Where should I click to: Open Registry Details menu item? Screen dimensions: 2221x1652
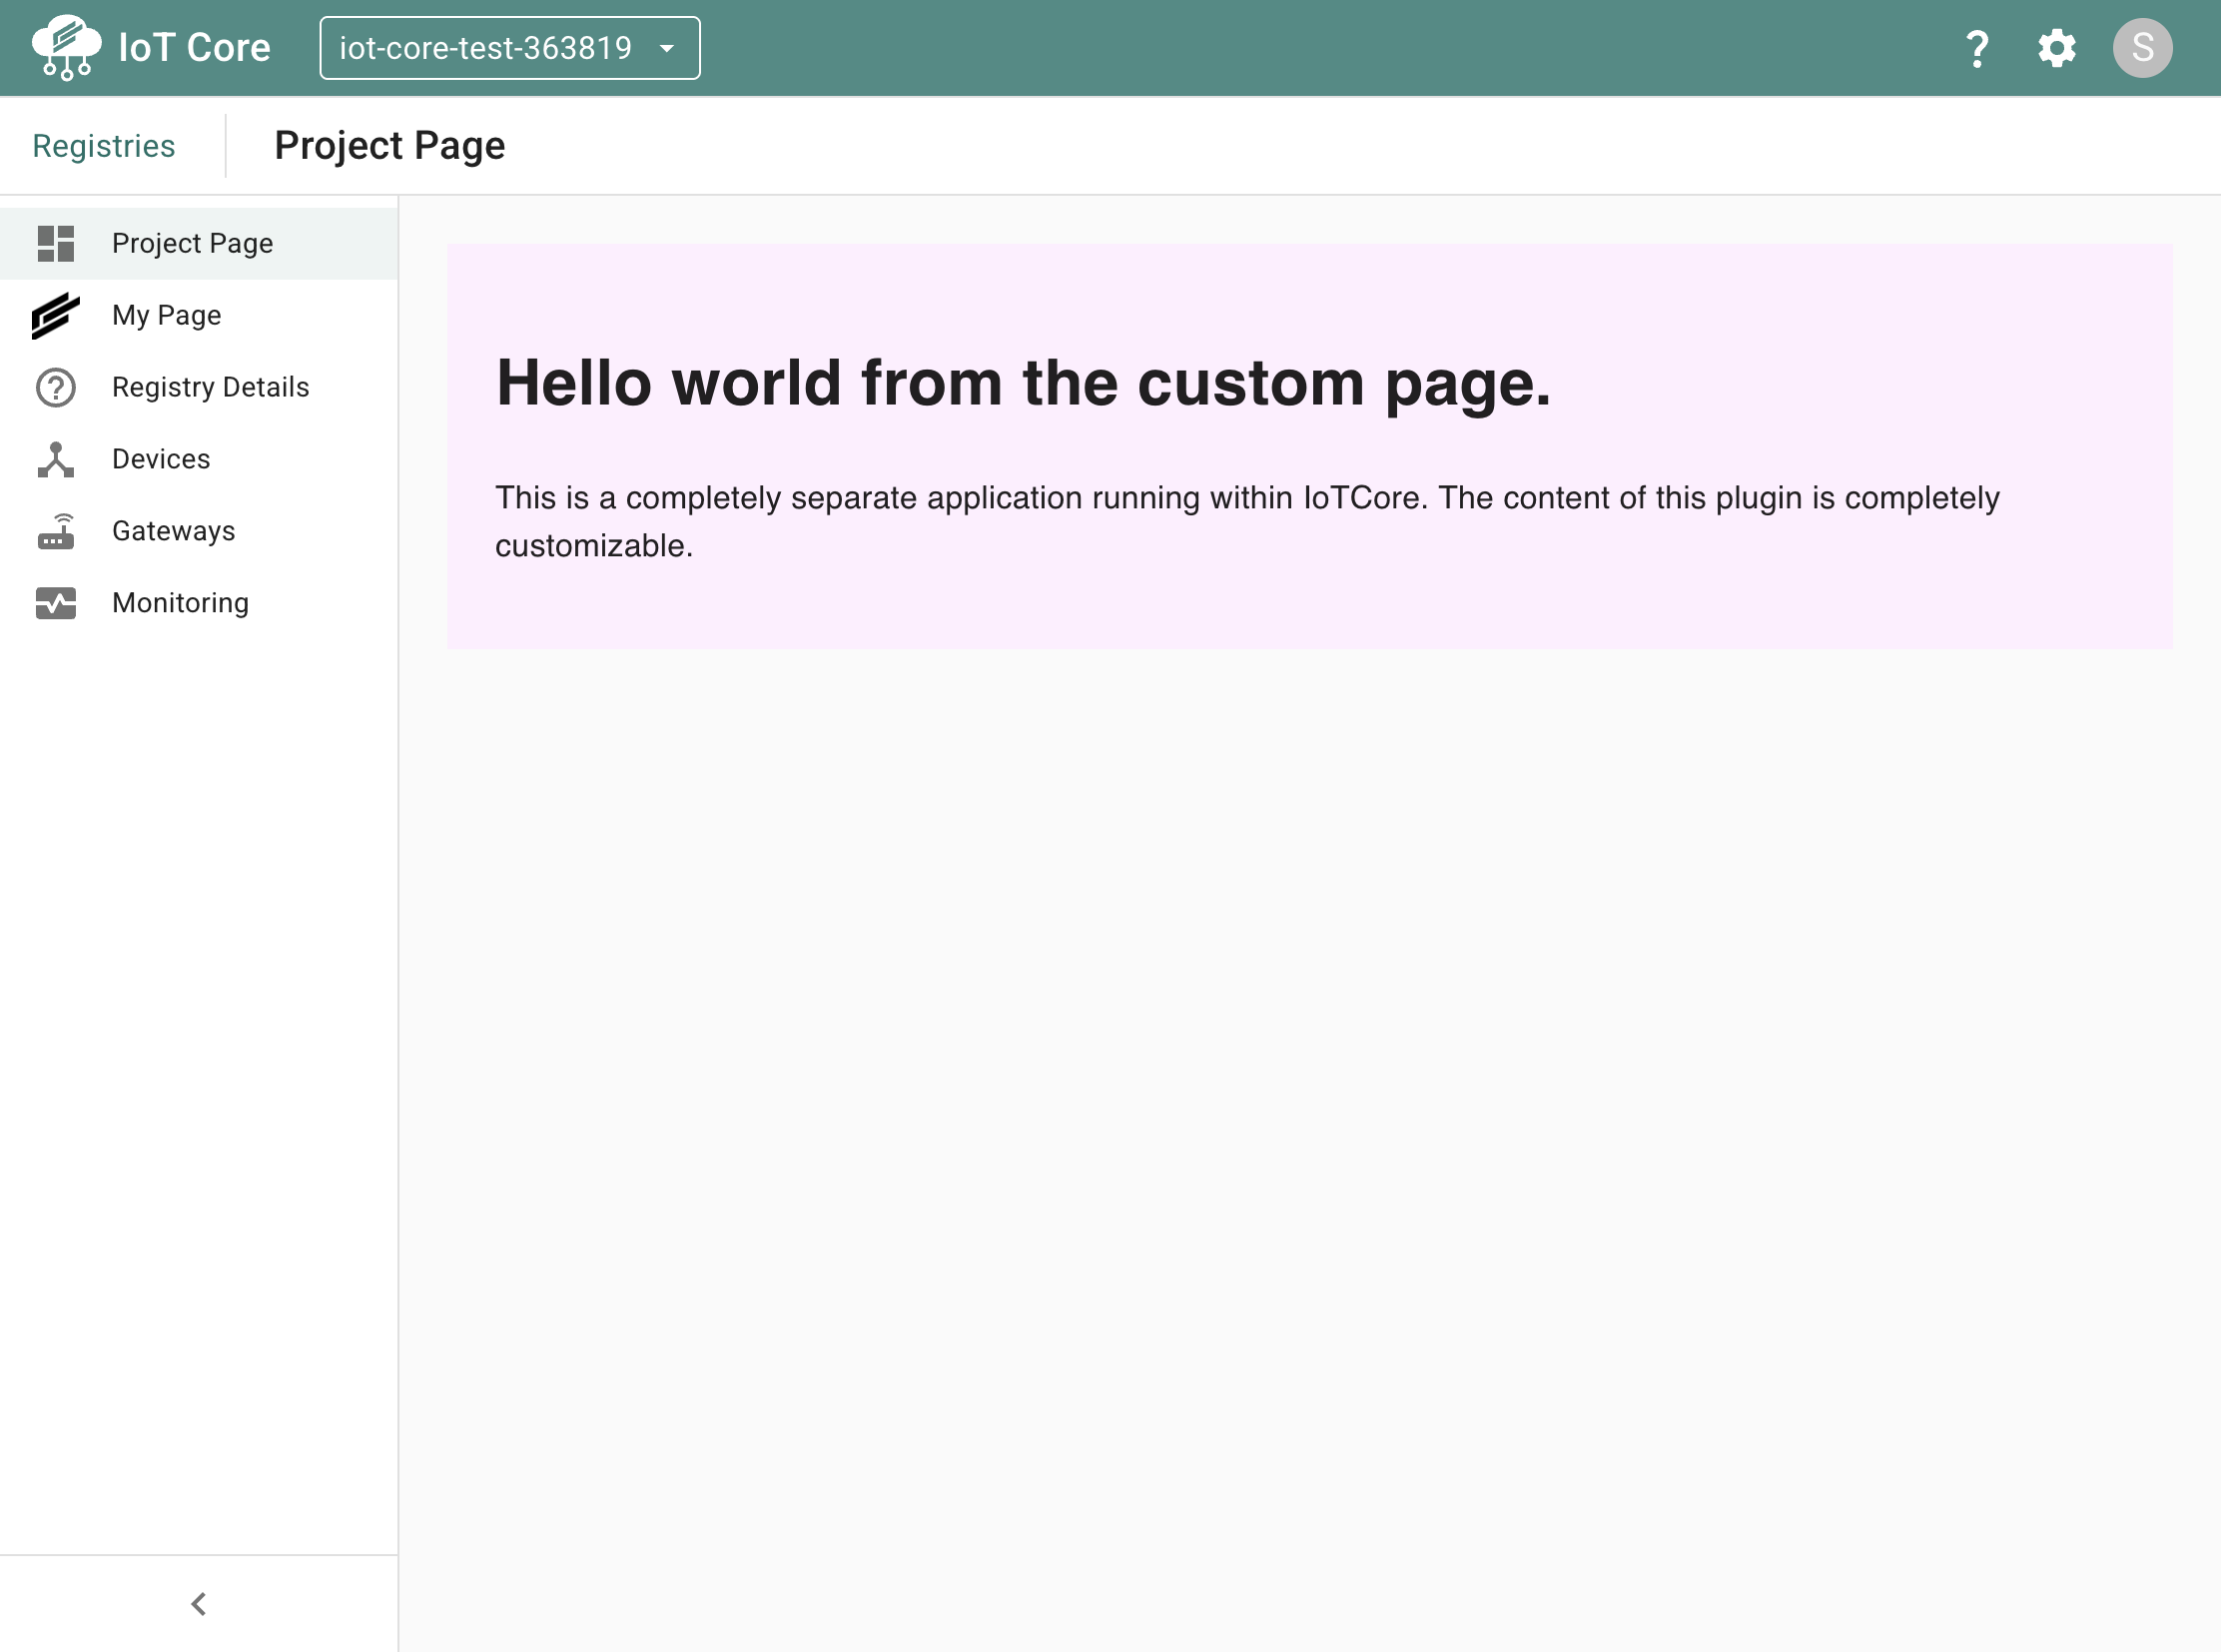199,387
